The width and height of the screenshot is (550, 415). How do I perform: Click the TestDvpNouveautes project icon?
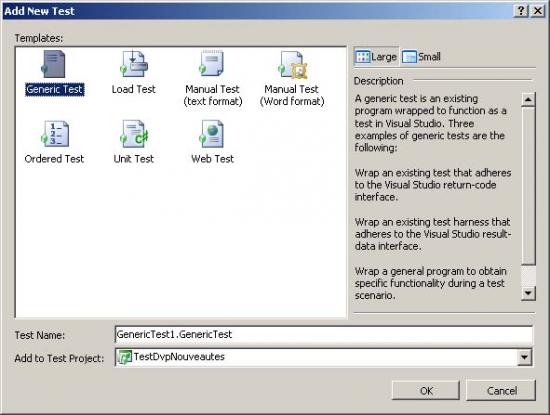tap(124, 357)
